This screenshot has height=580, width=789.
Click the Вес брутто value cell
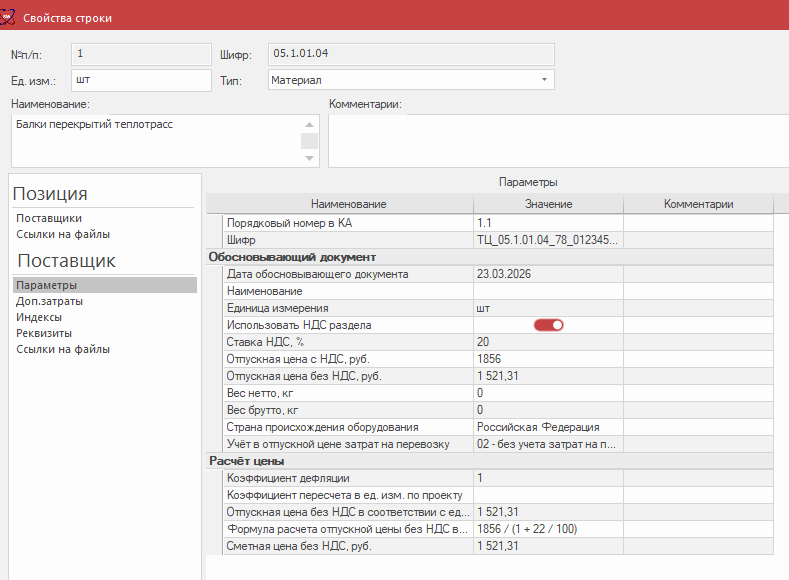[x=548, y=410]
